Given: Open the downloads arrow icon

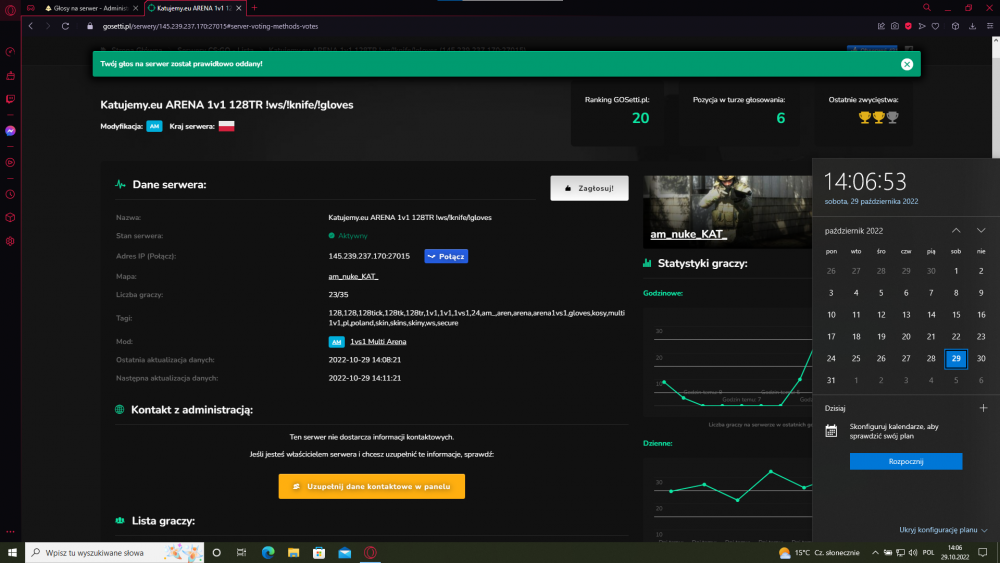Looking at the screenshot, I should tap(972, 26).
